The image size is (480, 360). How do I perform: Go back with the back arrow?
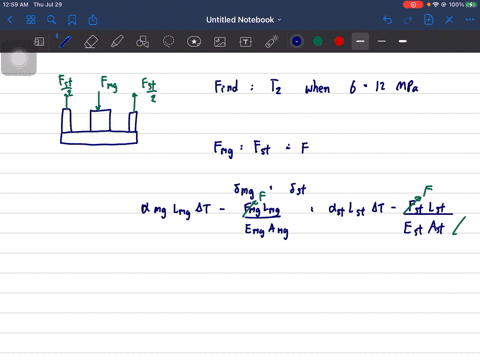coord(10,20)
